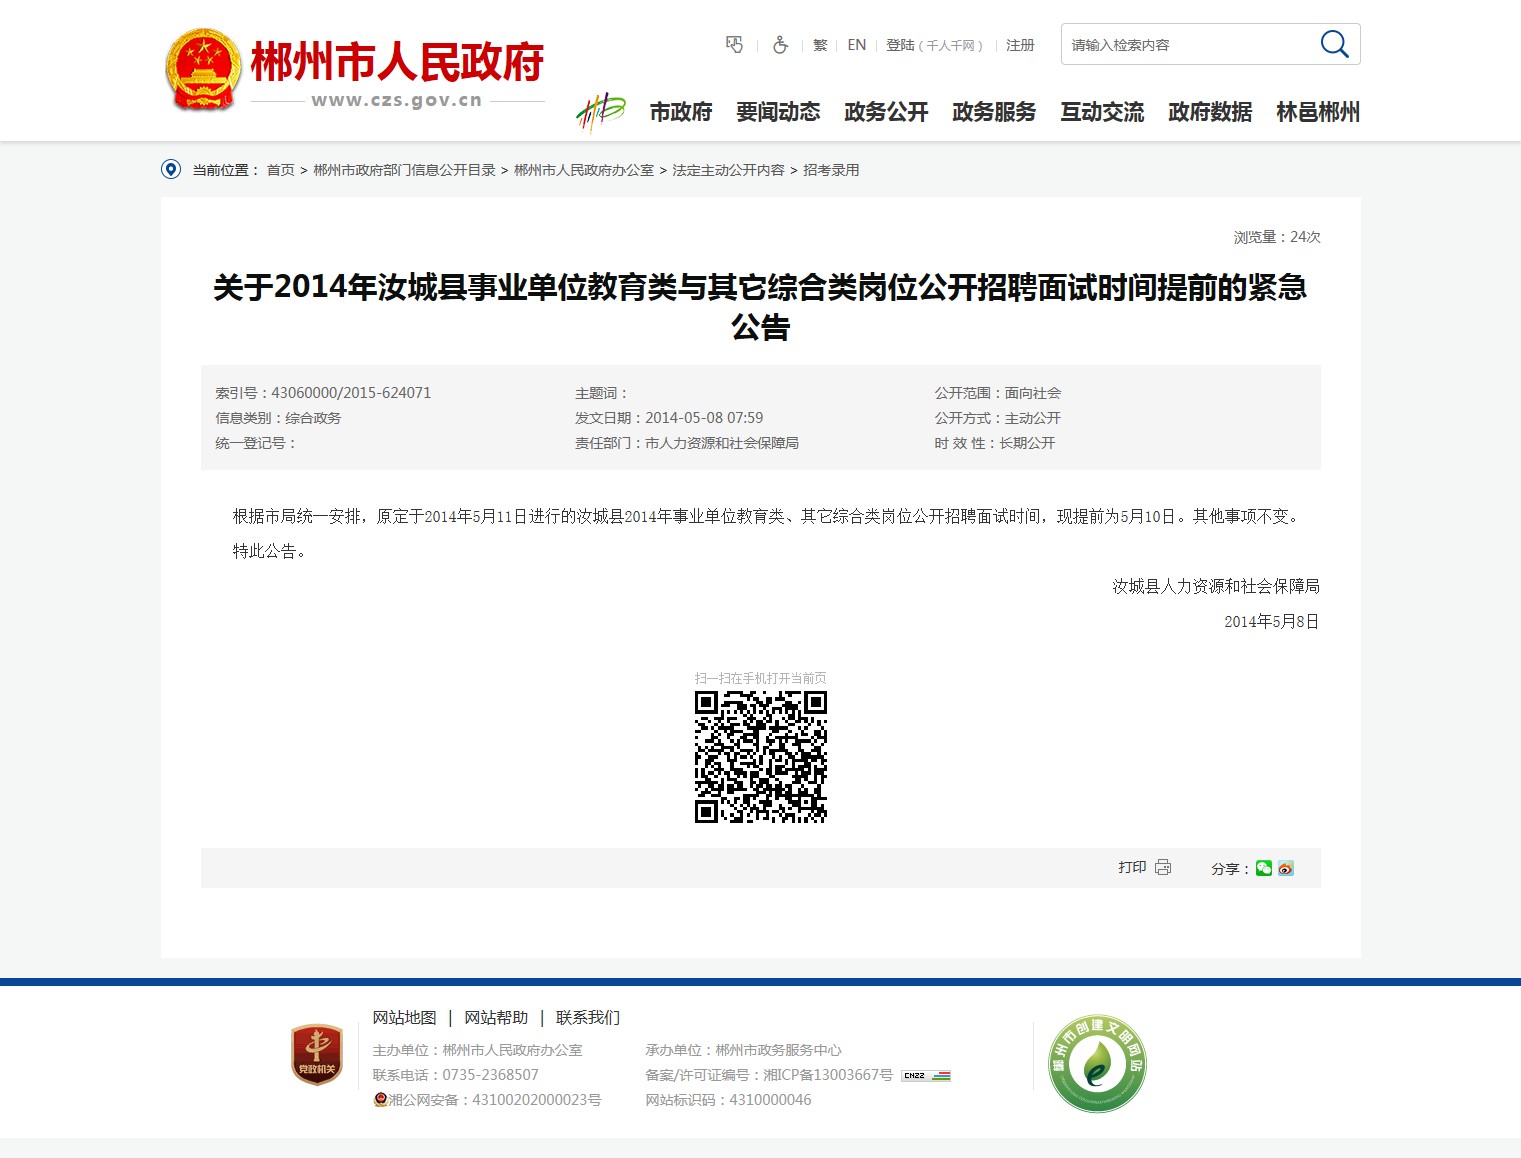Click the printer icon

point(1162,867)
